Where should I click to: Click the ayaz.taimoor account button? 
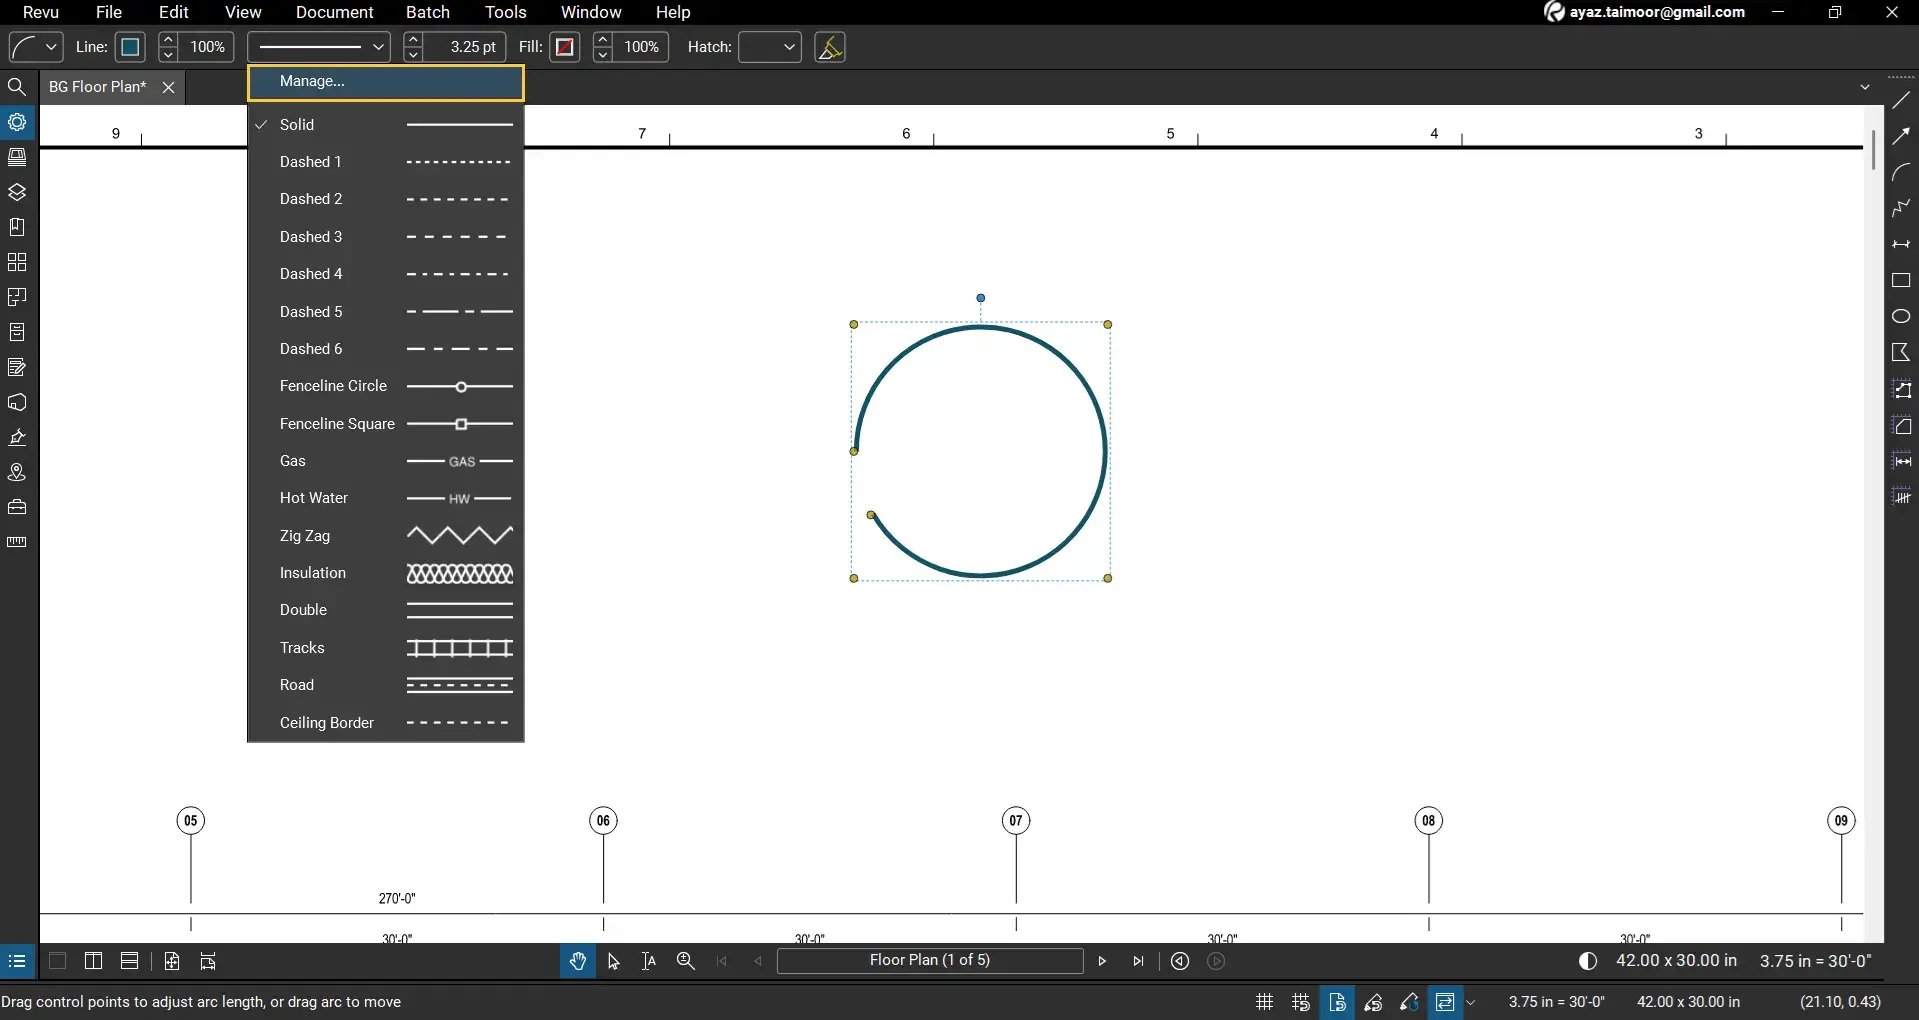(1645, 13)
